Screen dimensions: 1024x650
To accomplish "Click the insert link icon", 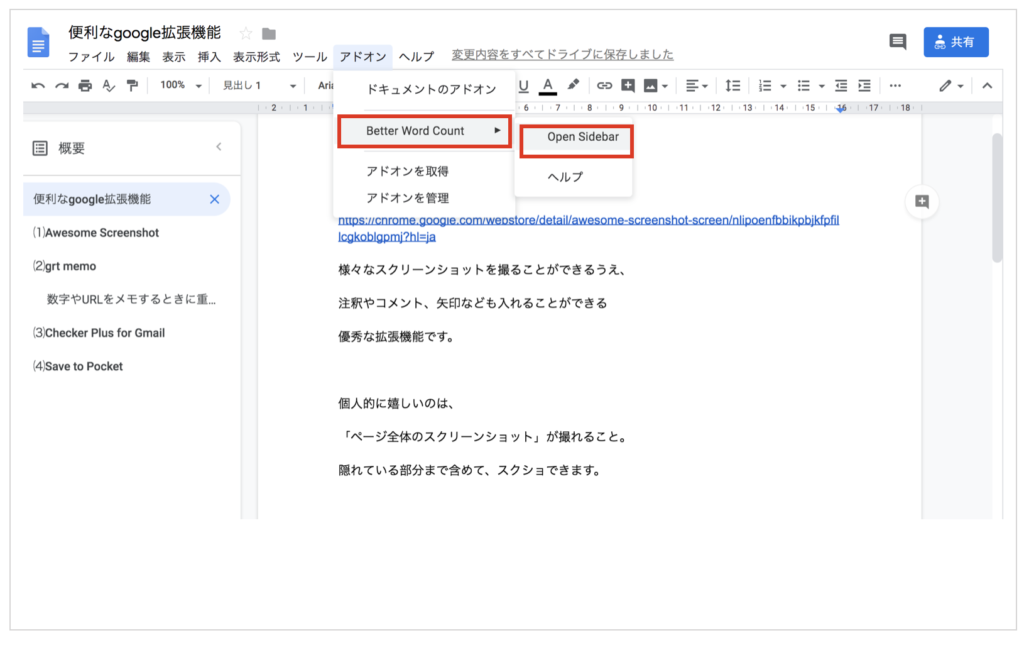I will click(604, 86).
